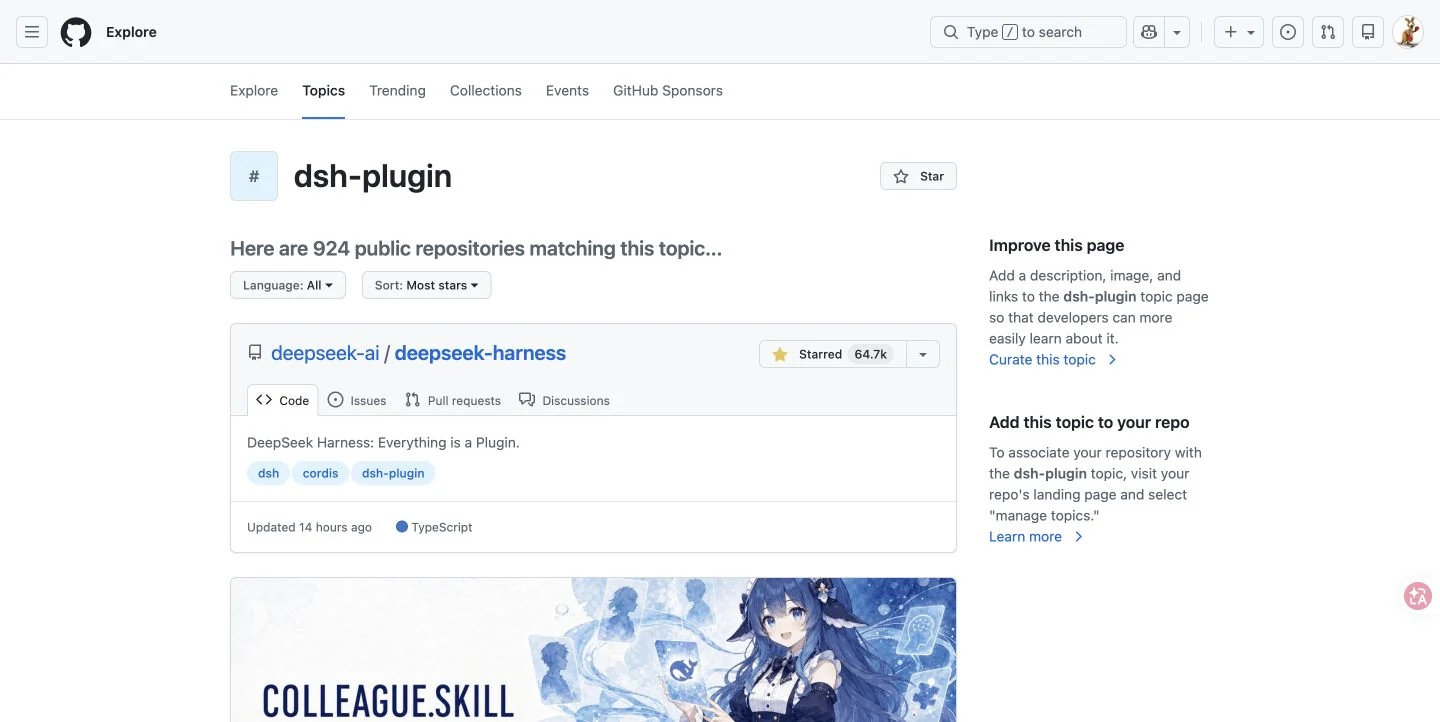Open Pull requests tab of deepseek-harness
This screenshot has width=1440, height=722.
(x=453, y=400)
